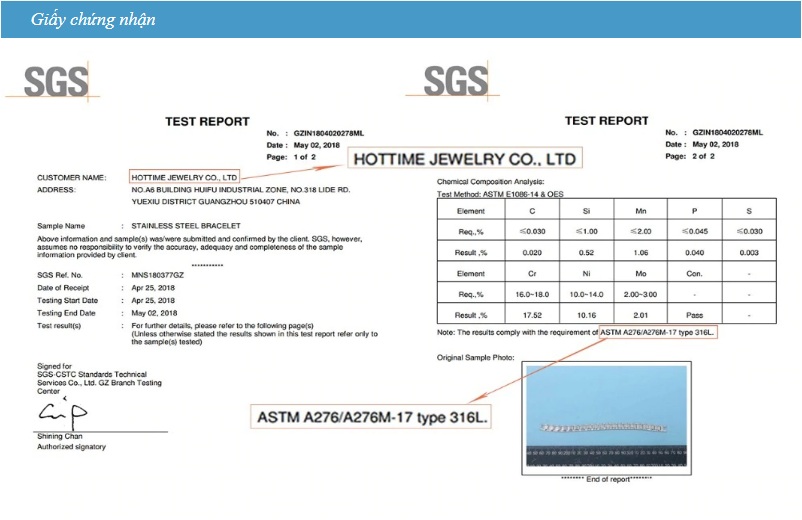Select result cell '0.003' for sulfur
802x520 pixels.
749,253
